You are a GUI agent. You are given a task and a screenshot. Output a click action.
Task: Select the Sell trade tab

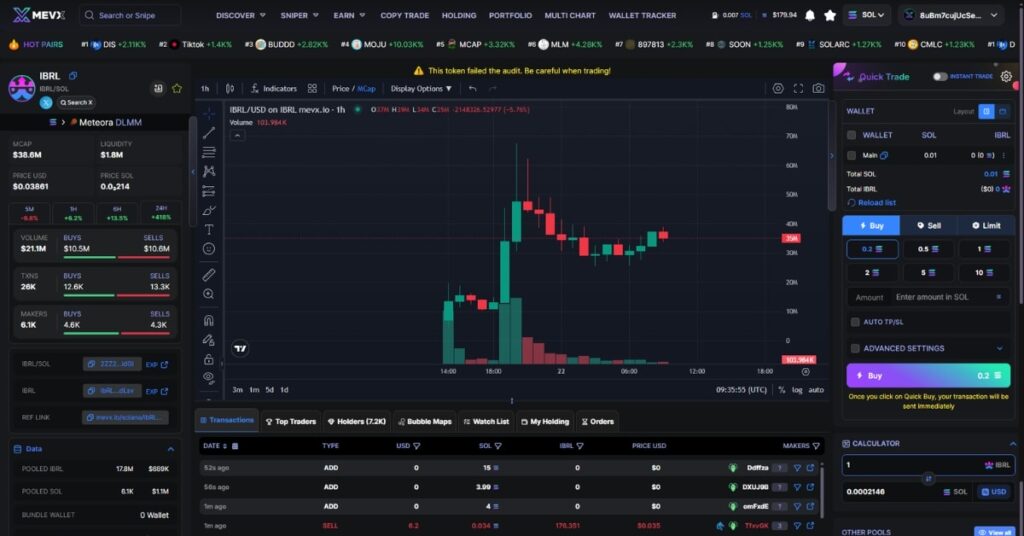pyautogui.click(x=929, y=225)
